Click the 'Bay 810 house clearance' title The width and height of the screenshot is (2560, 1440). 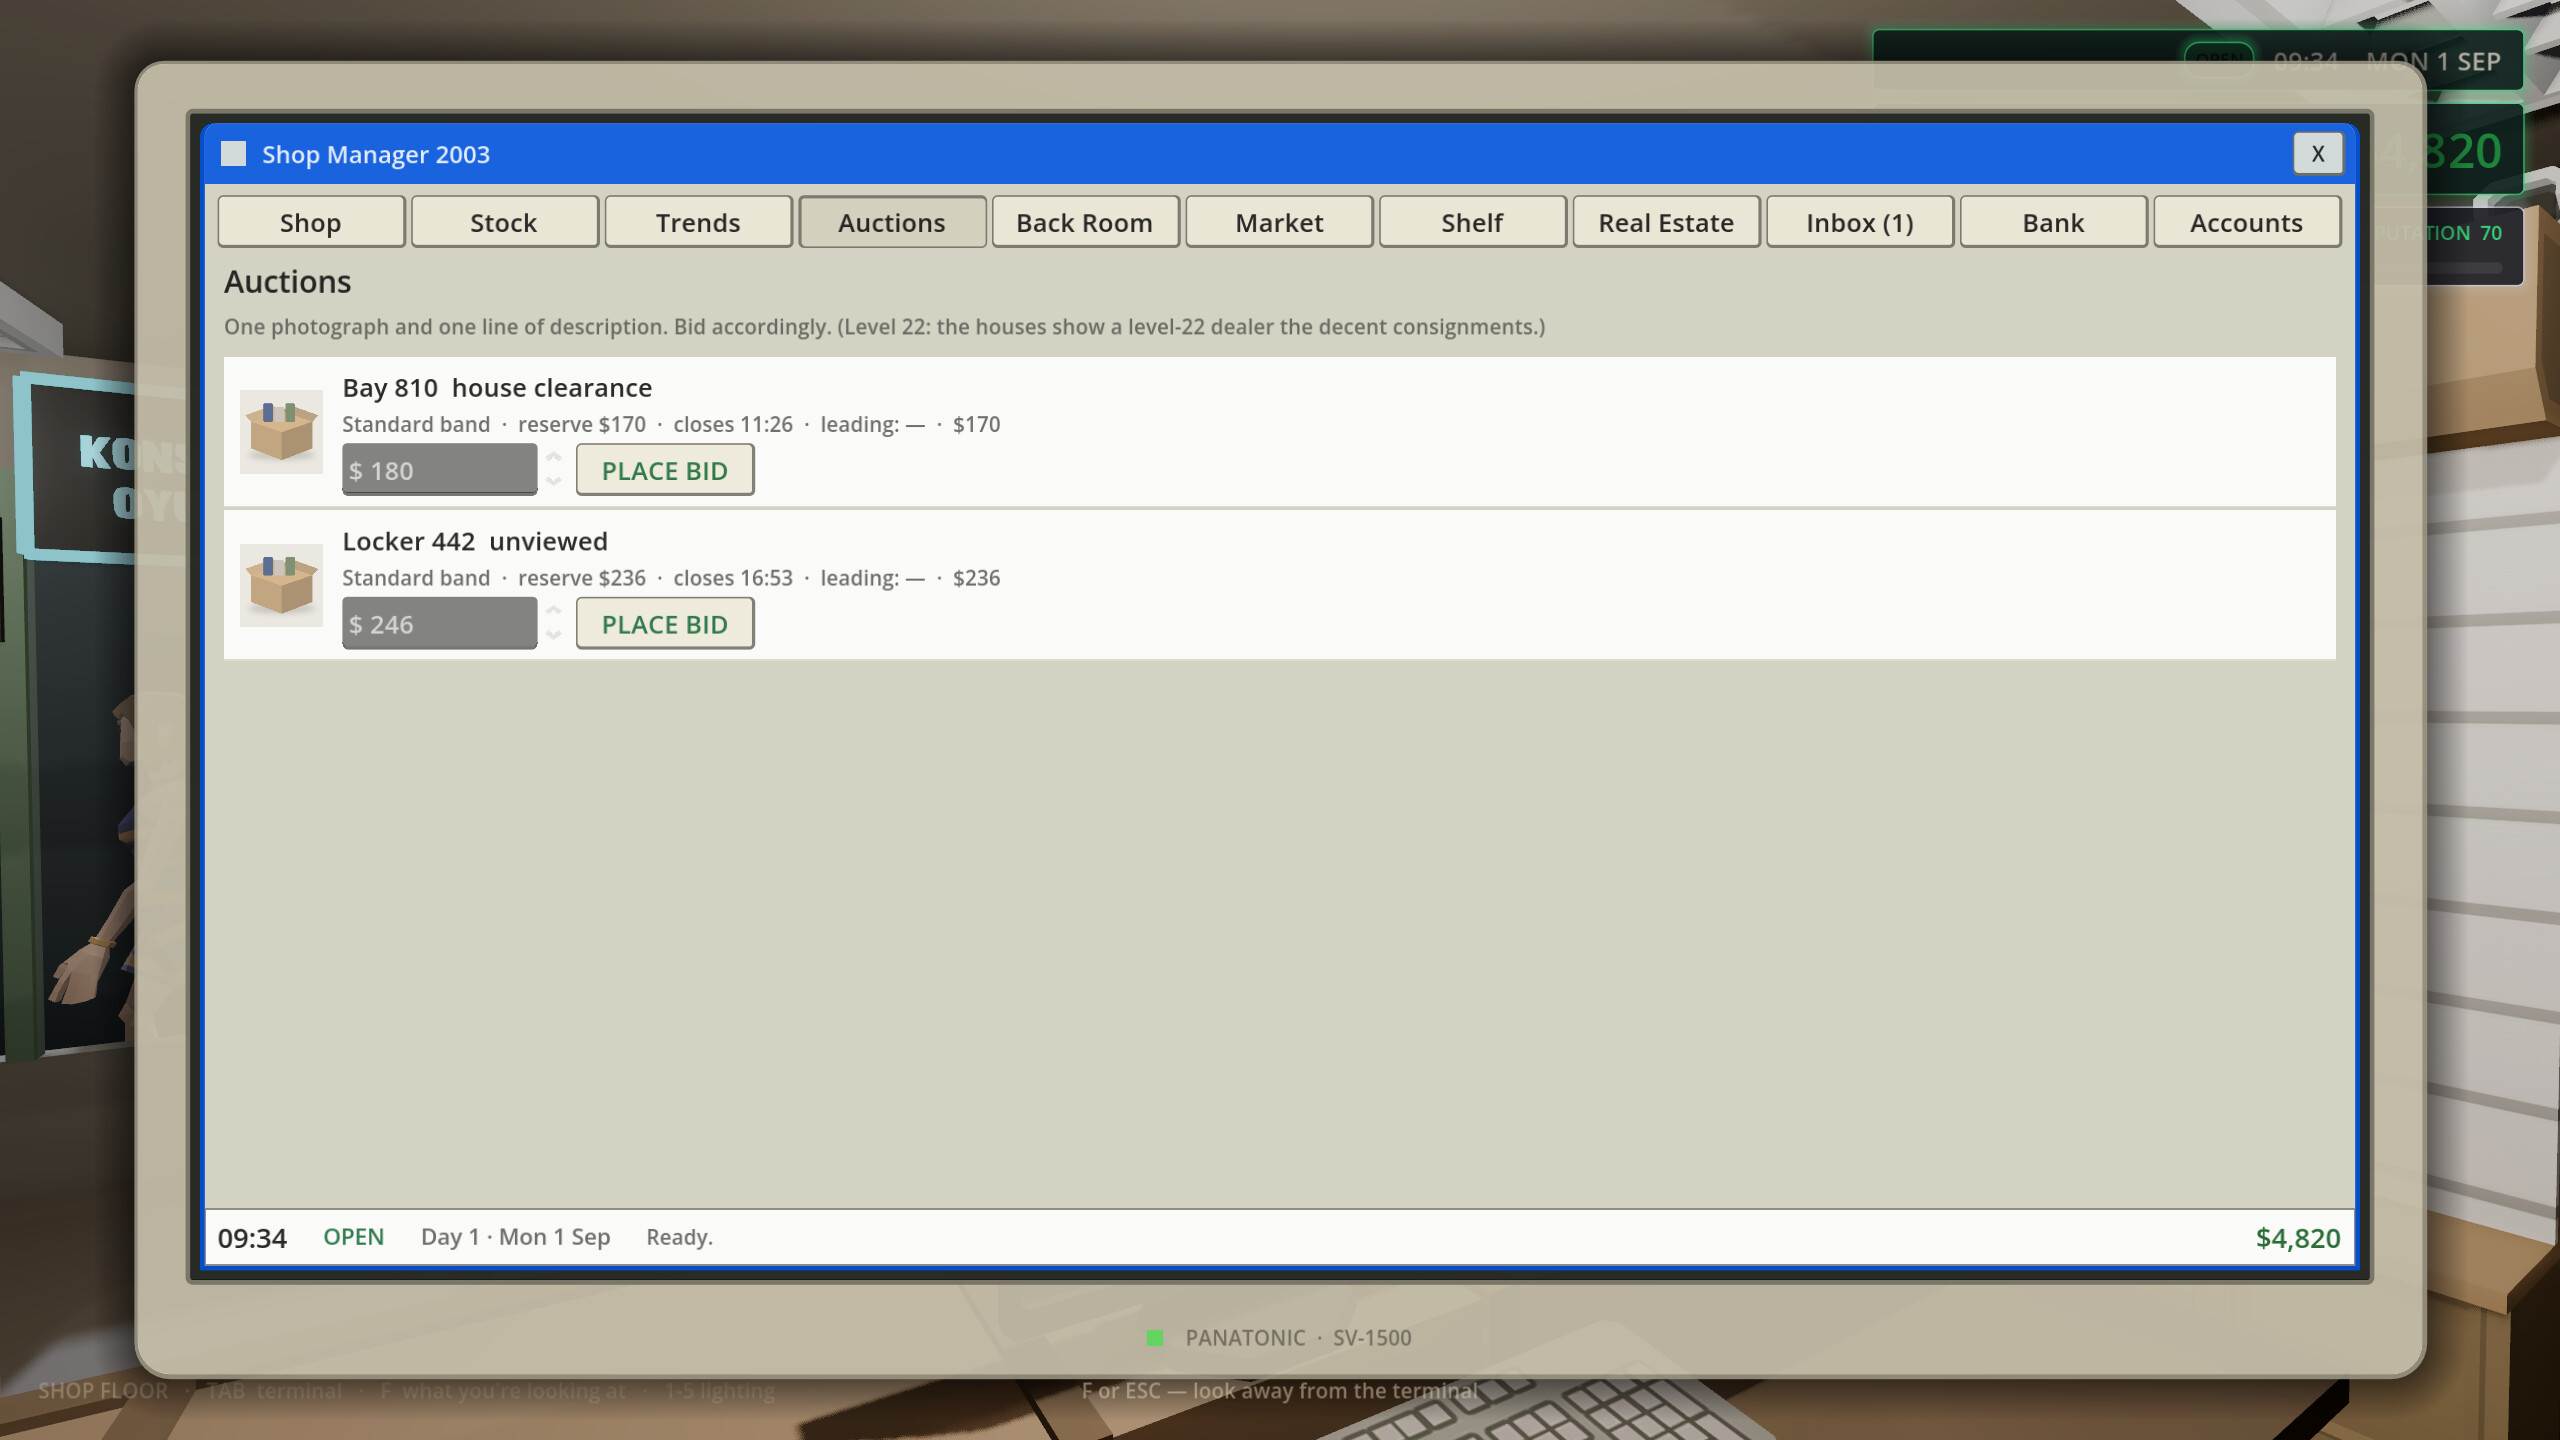click(497, 388)
